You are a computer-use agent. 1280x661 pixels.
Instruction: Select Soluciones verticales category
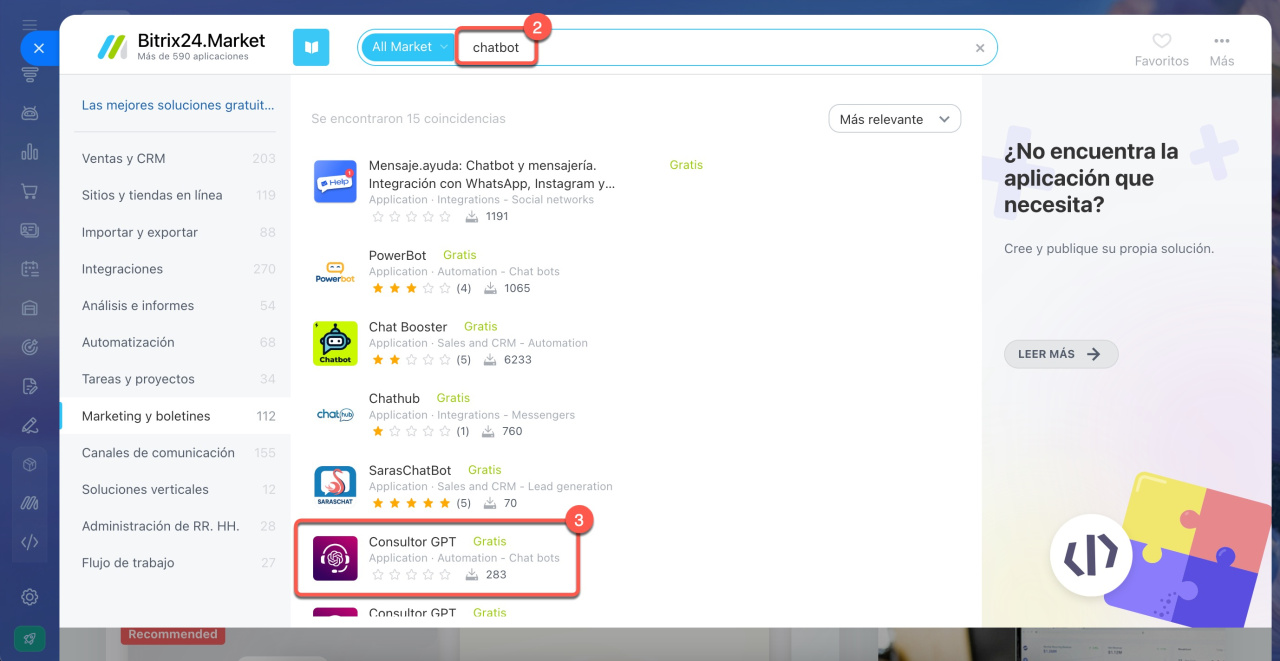(175, 489)
